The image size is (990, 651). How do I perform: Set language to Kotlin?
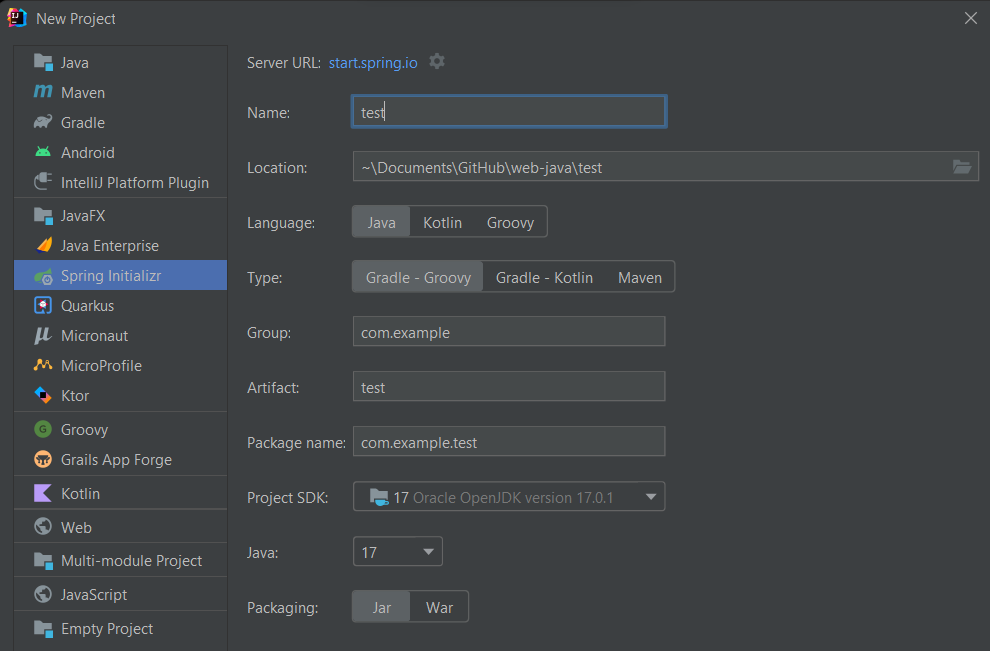(x=442, y=222)
